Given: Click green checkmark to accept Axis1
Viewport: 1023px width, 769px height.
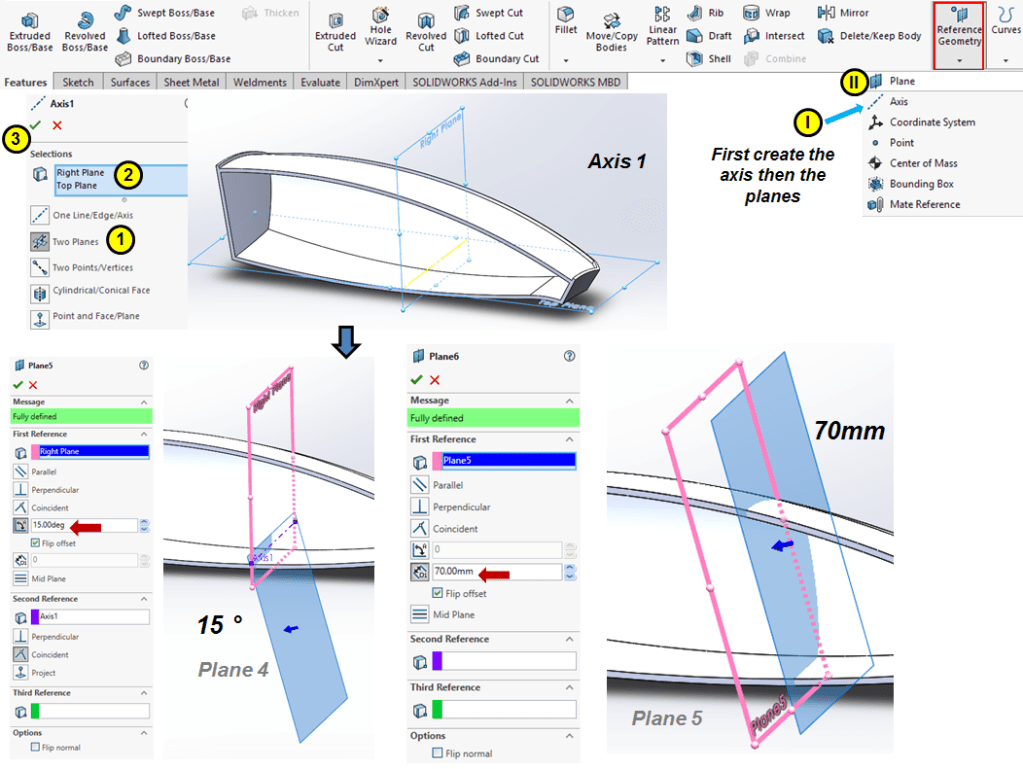Looking at the screenshot, I should 36,124.
